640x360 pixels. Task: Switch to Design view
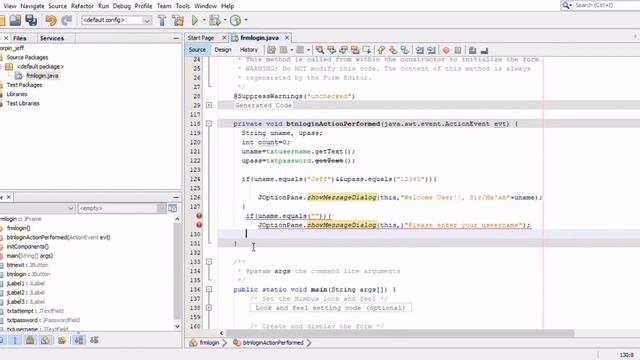(223, 49)
